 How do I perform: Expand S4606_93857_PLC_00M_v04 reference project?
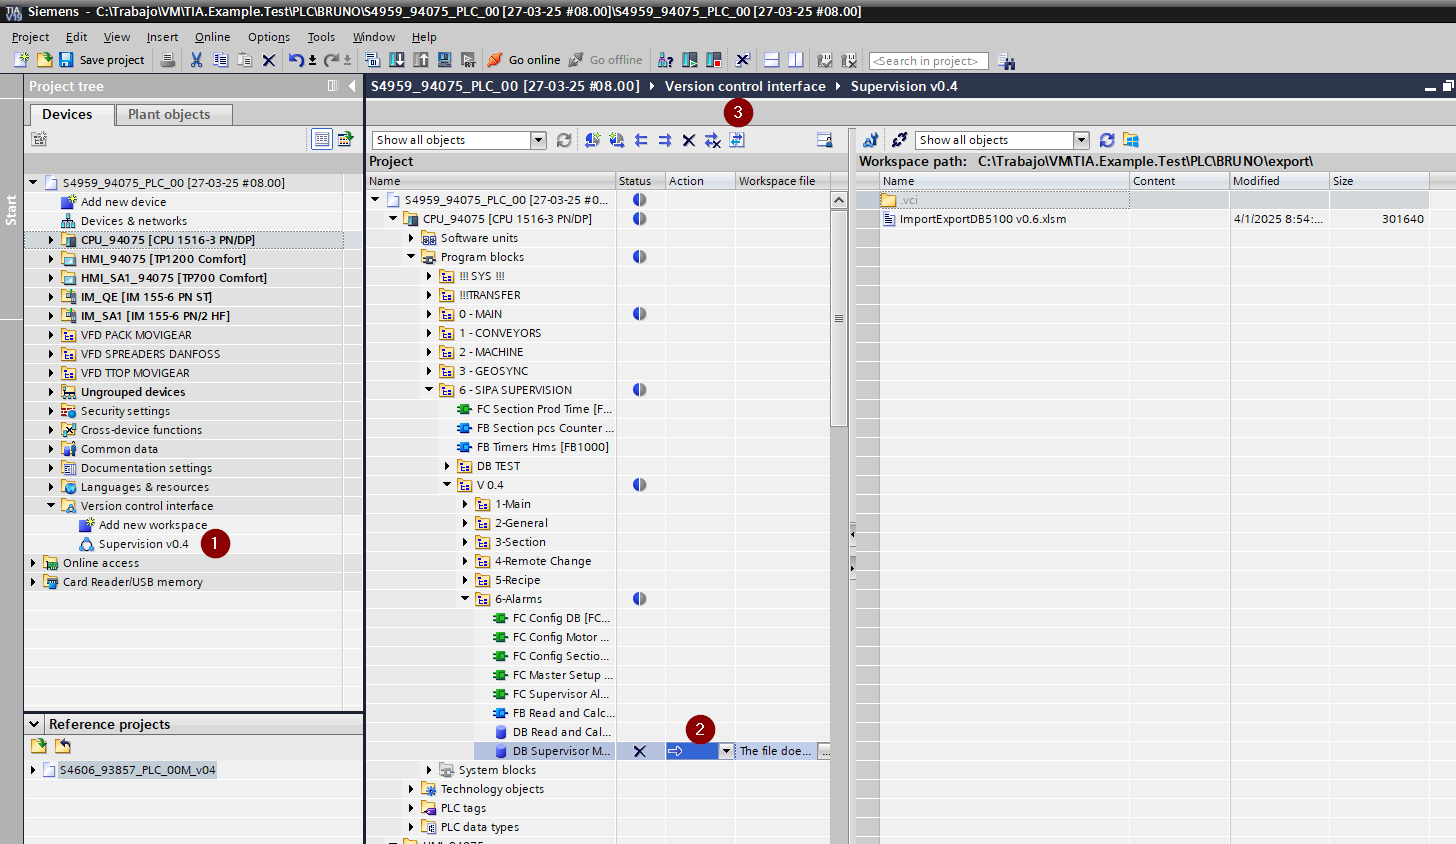point(33,770)
